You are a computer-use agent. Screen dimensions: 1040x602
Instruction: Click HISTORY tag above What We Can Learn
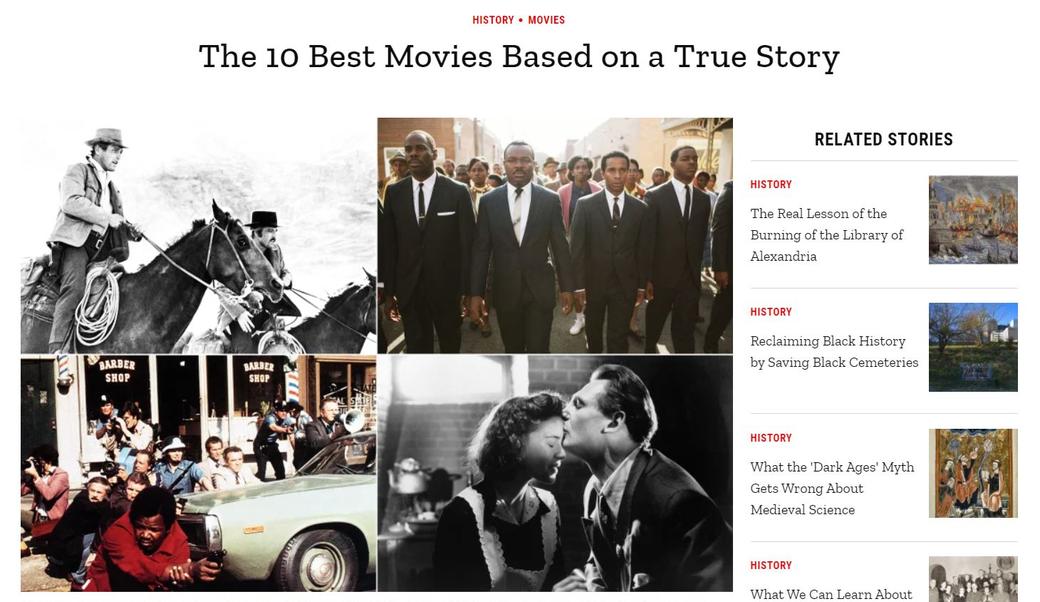771,565
